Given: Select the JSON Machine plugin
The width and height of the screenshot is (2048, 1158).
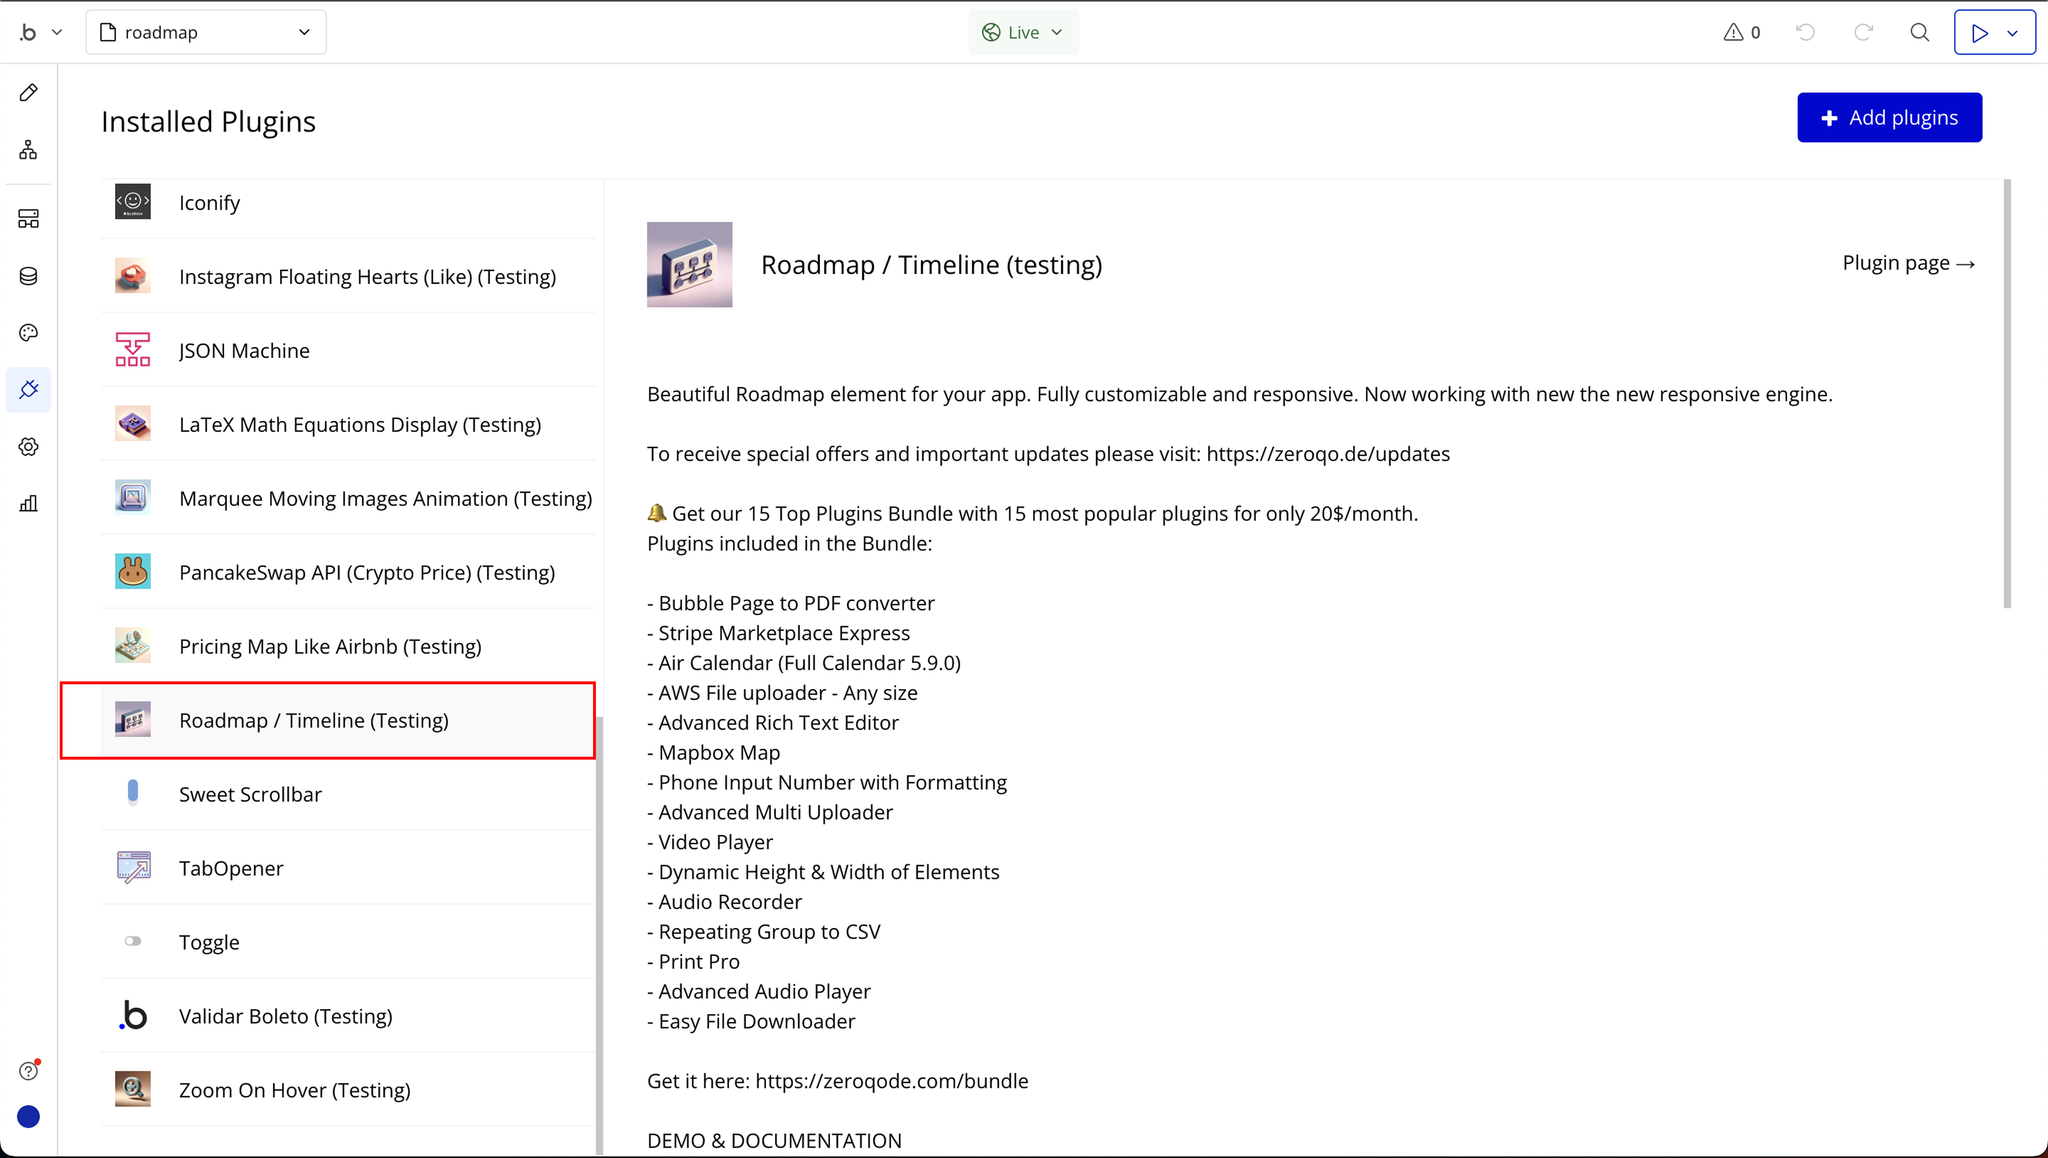Looking at the screenshot, I should (x=244, y=351).
